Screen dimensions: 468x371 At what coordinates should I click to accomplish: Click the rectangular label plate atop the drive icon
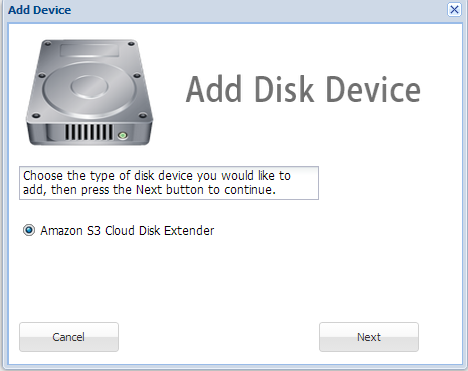click(90, 50)
